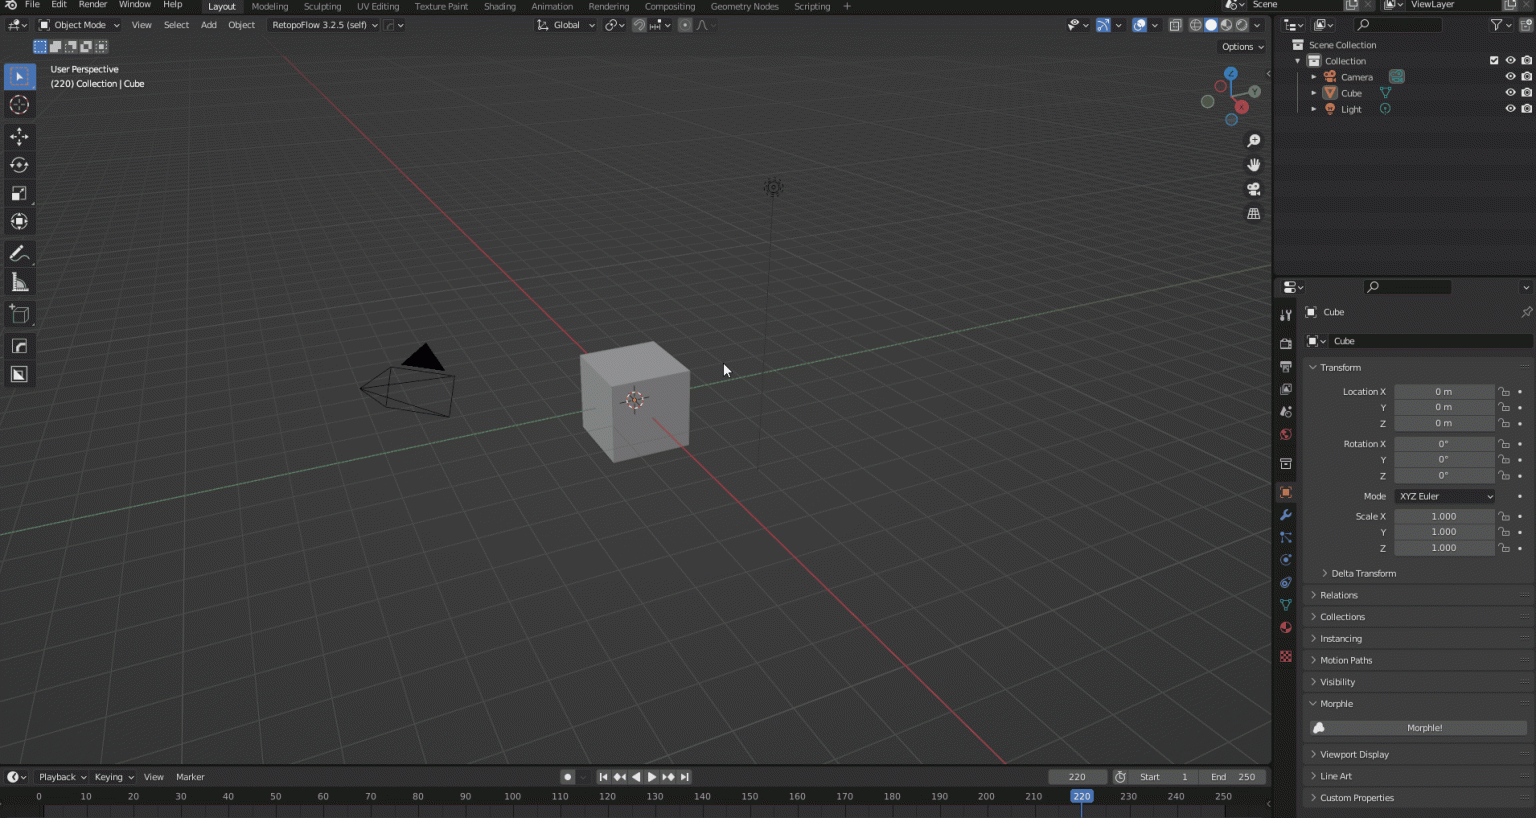This screenshot has height=818, width=1536.
Task: Uncheck the Collection checkbox in the outliner
Action: (x=1492, y=60)
